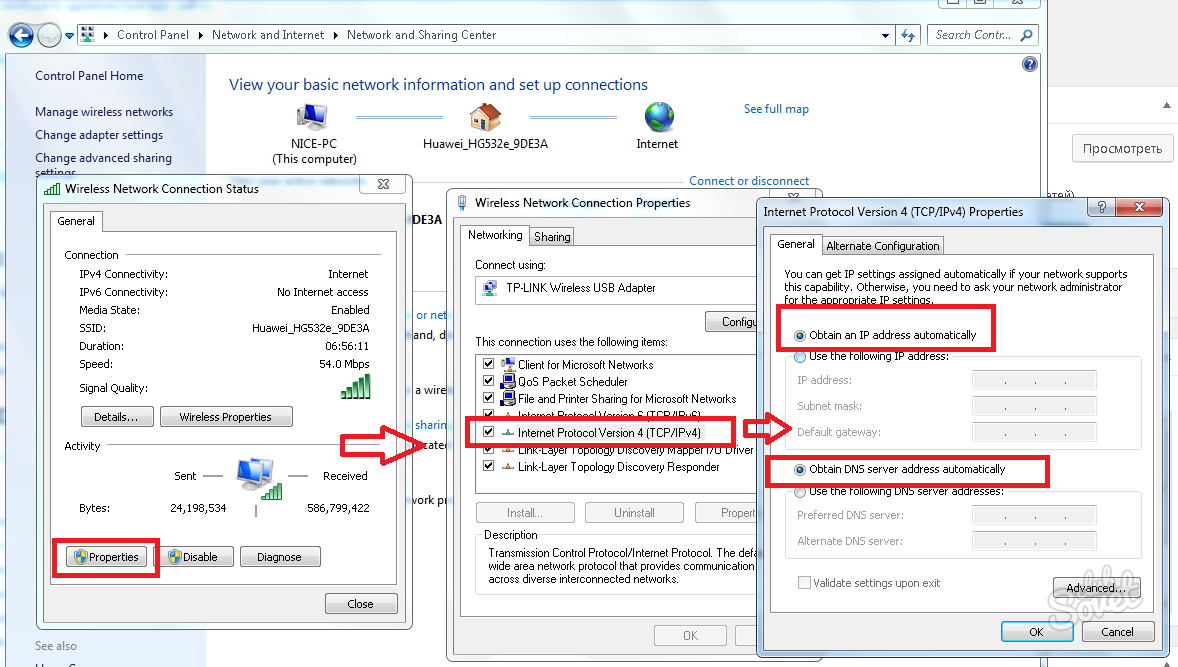
Task: Expand the address bar history dropdown
Action: click(886, 35)
